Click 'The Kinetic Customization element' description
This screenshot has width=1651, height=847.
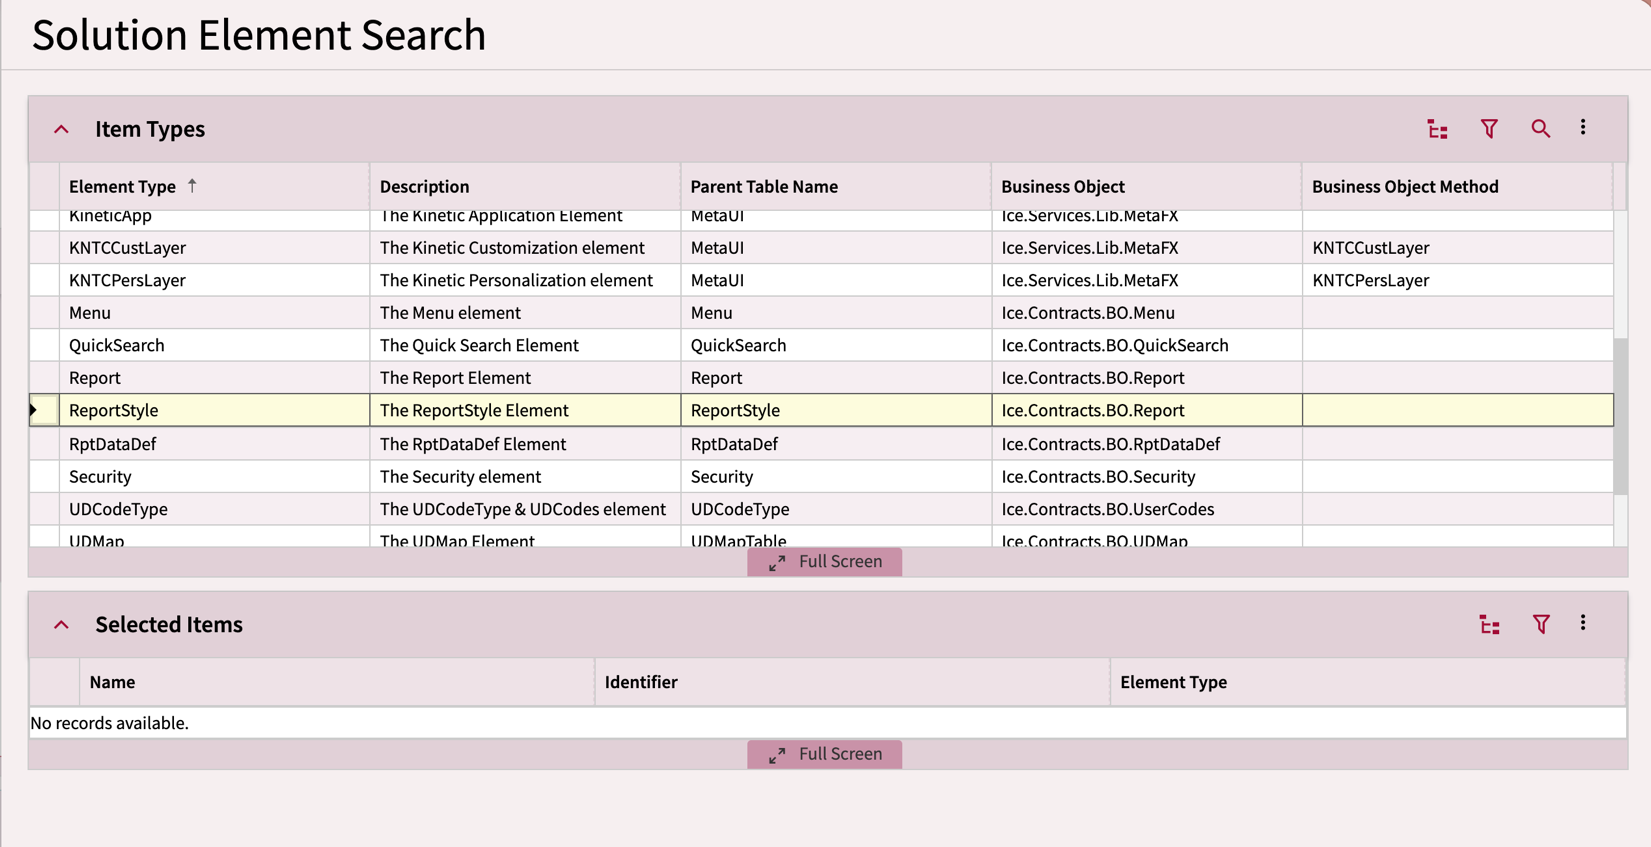point(525,248)
